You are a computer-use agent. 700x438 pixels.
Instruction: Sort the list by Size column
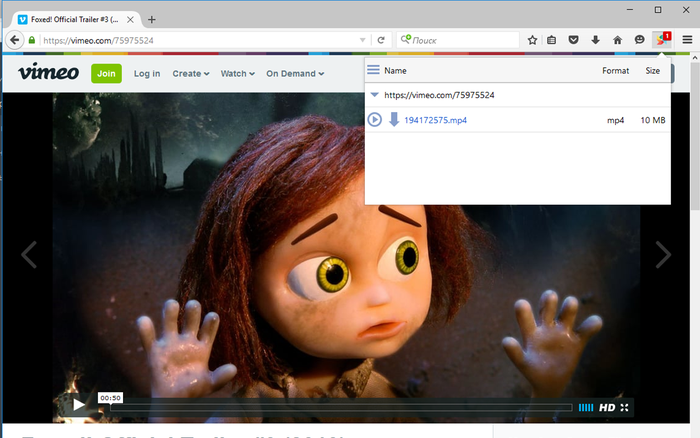pos(652,71)
